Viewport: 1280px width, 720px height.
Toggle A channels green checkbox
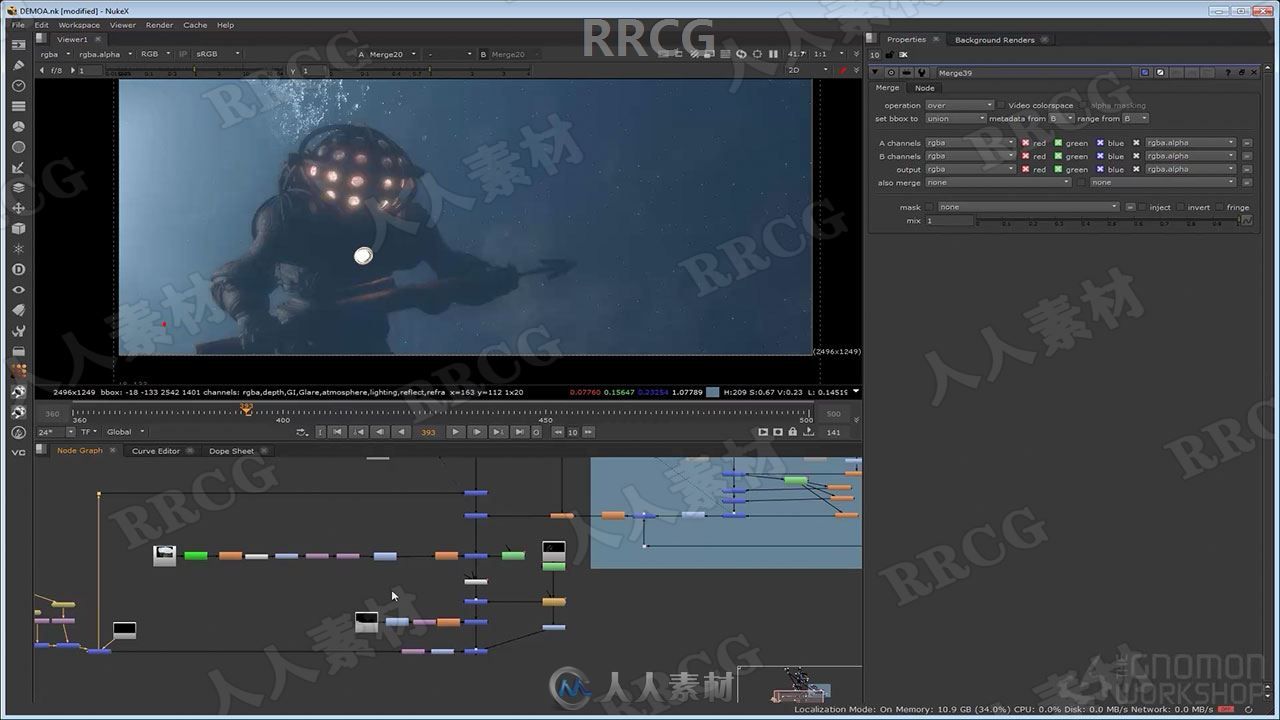[1058, 143]
